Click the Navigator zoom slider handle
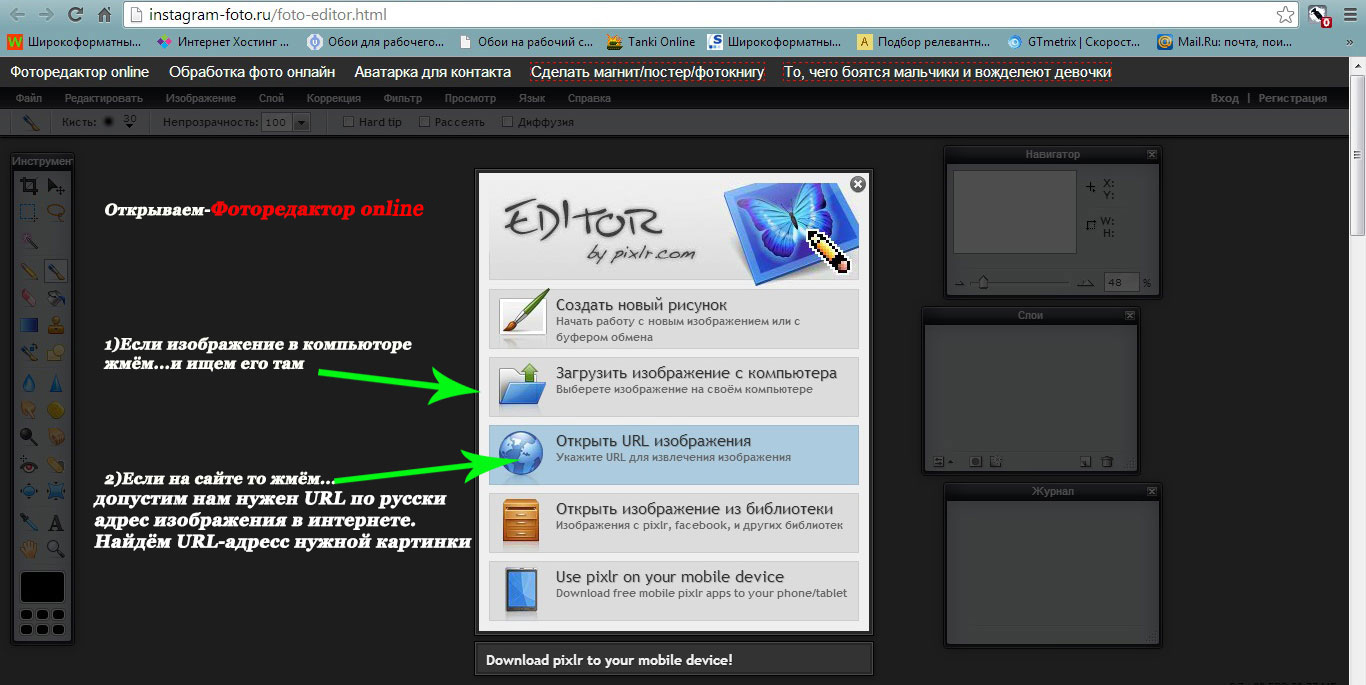The width and height of the screenshot is (1366, 685). click(x=984, y=283)
